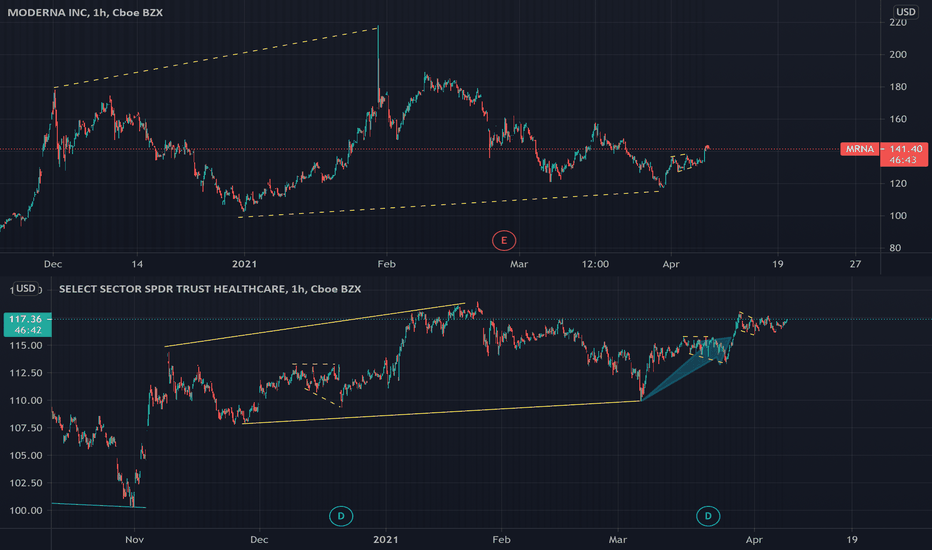Open the March dividend D marker
Viewport: 932px width, 550px height.
coord(708,516)
